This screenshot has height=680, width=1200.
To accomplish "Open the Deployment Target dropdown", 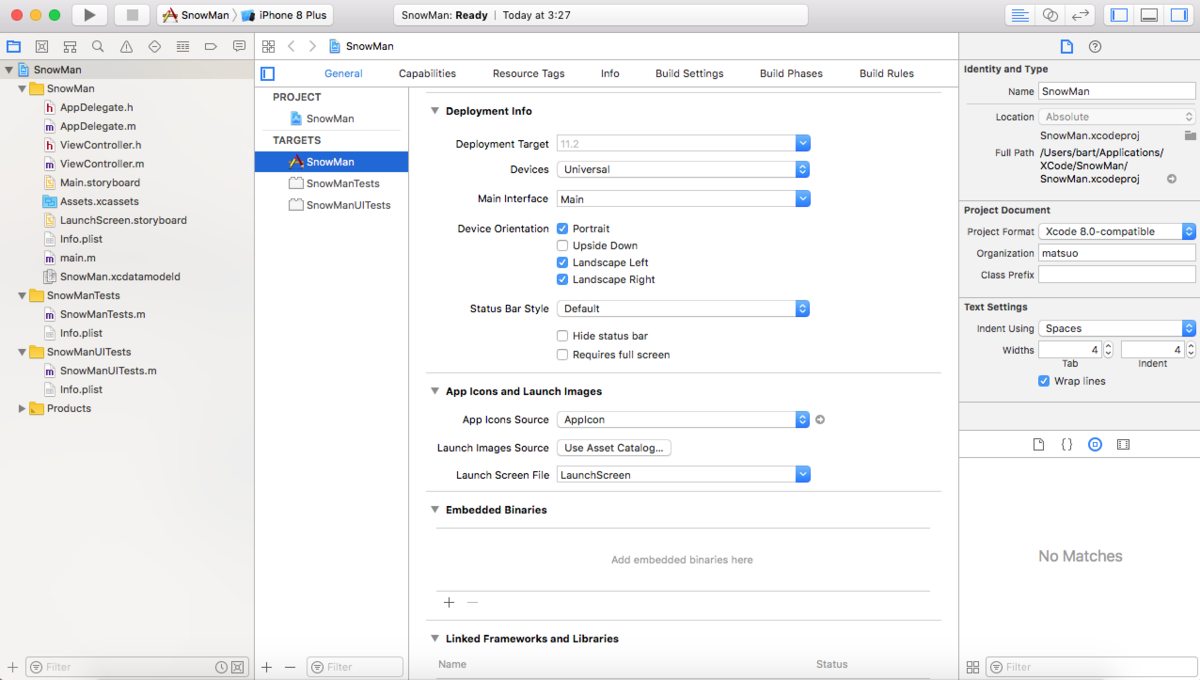I will pyautogui.click(x=803, y=144).
